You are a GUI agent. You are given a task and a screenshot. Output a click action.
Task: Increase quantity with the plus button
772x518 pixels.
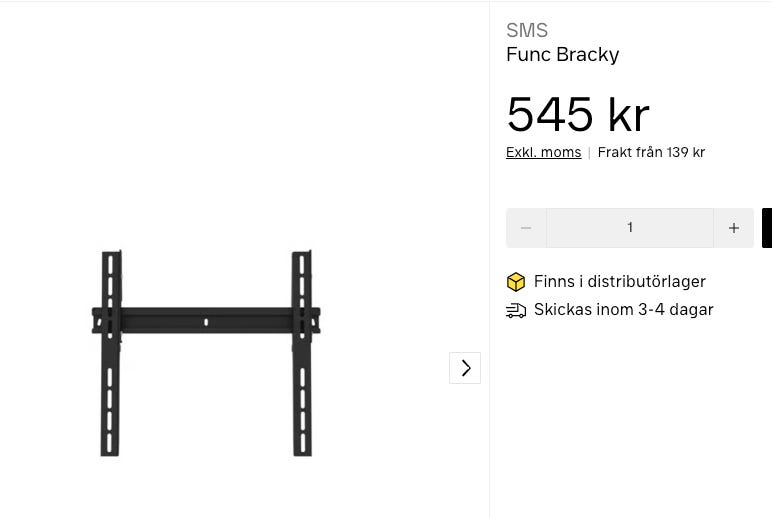pyautogui.click(x=733, y=228)
